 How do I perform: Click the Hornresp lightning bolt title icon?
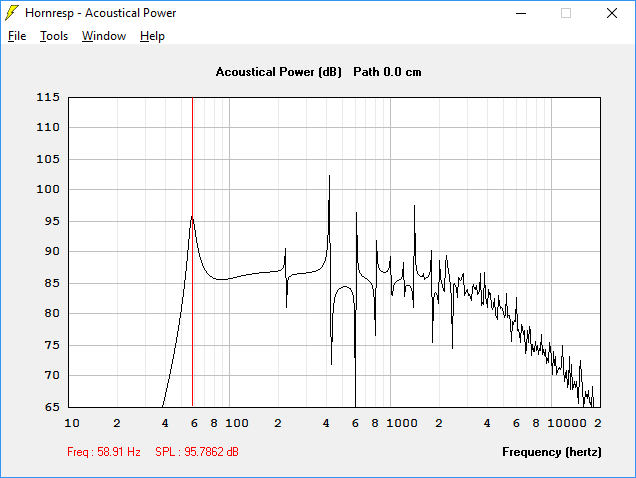pyautogui.click(x=12, y=13)
